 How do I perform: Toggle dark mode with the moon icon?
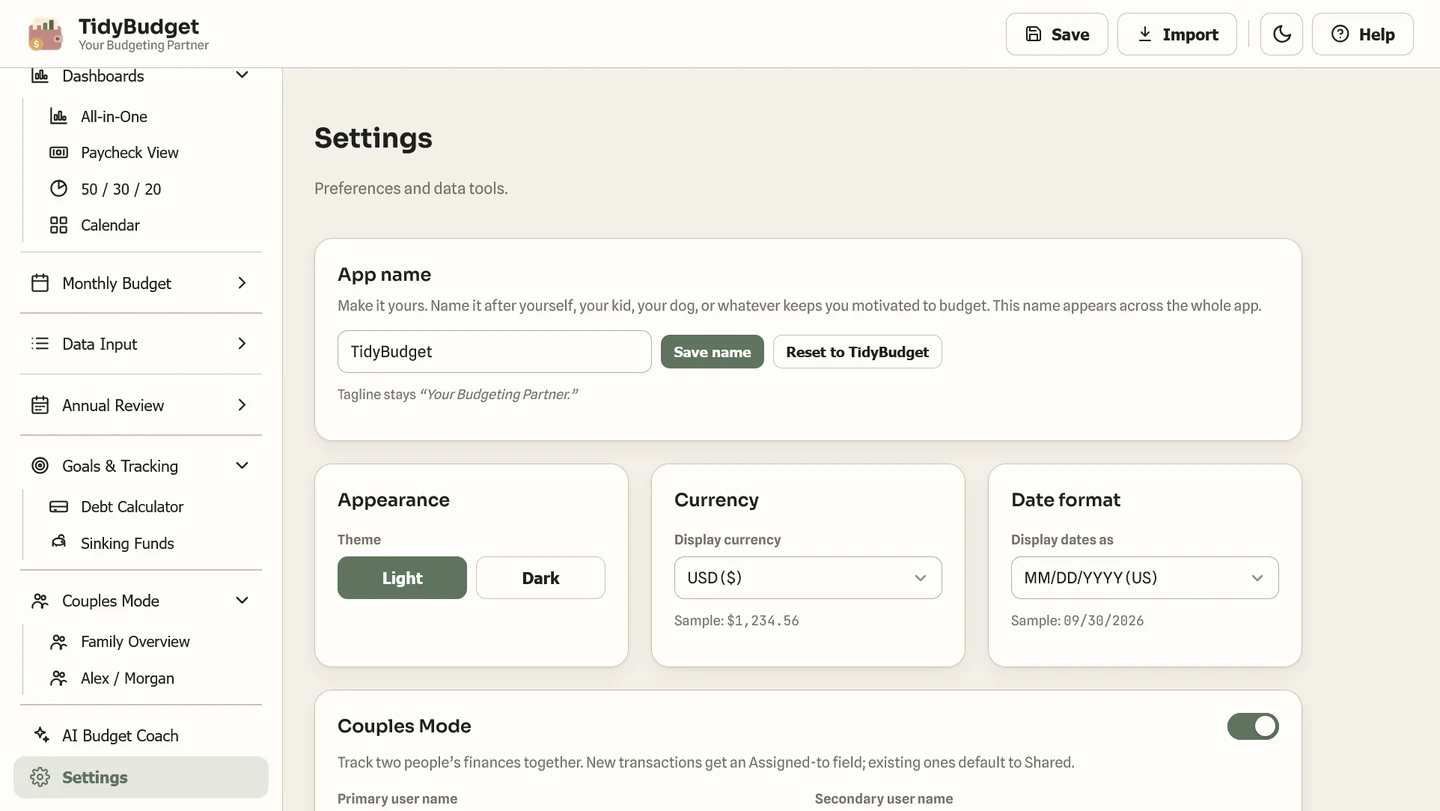[1282, 34]
